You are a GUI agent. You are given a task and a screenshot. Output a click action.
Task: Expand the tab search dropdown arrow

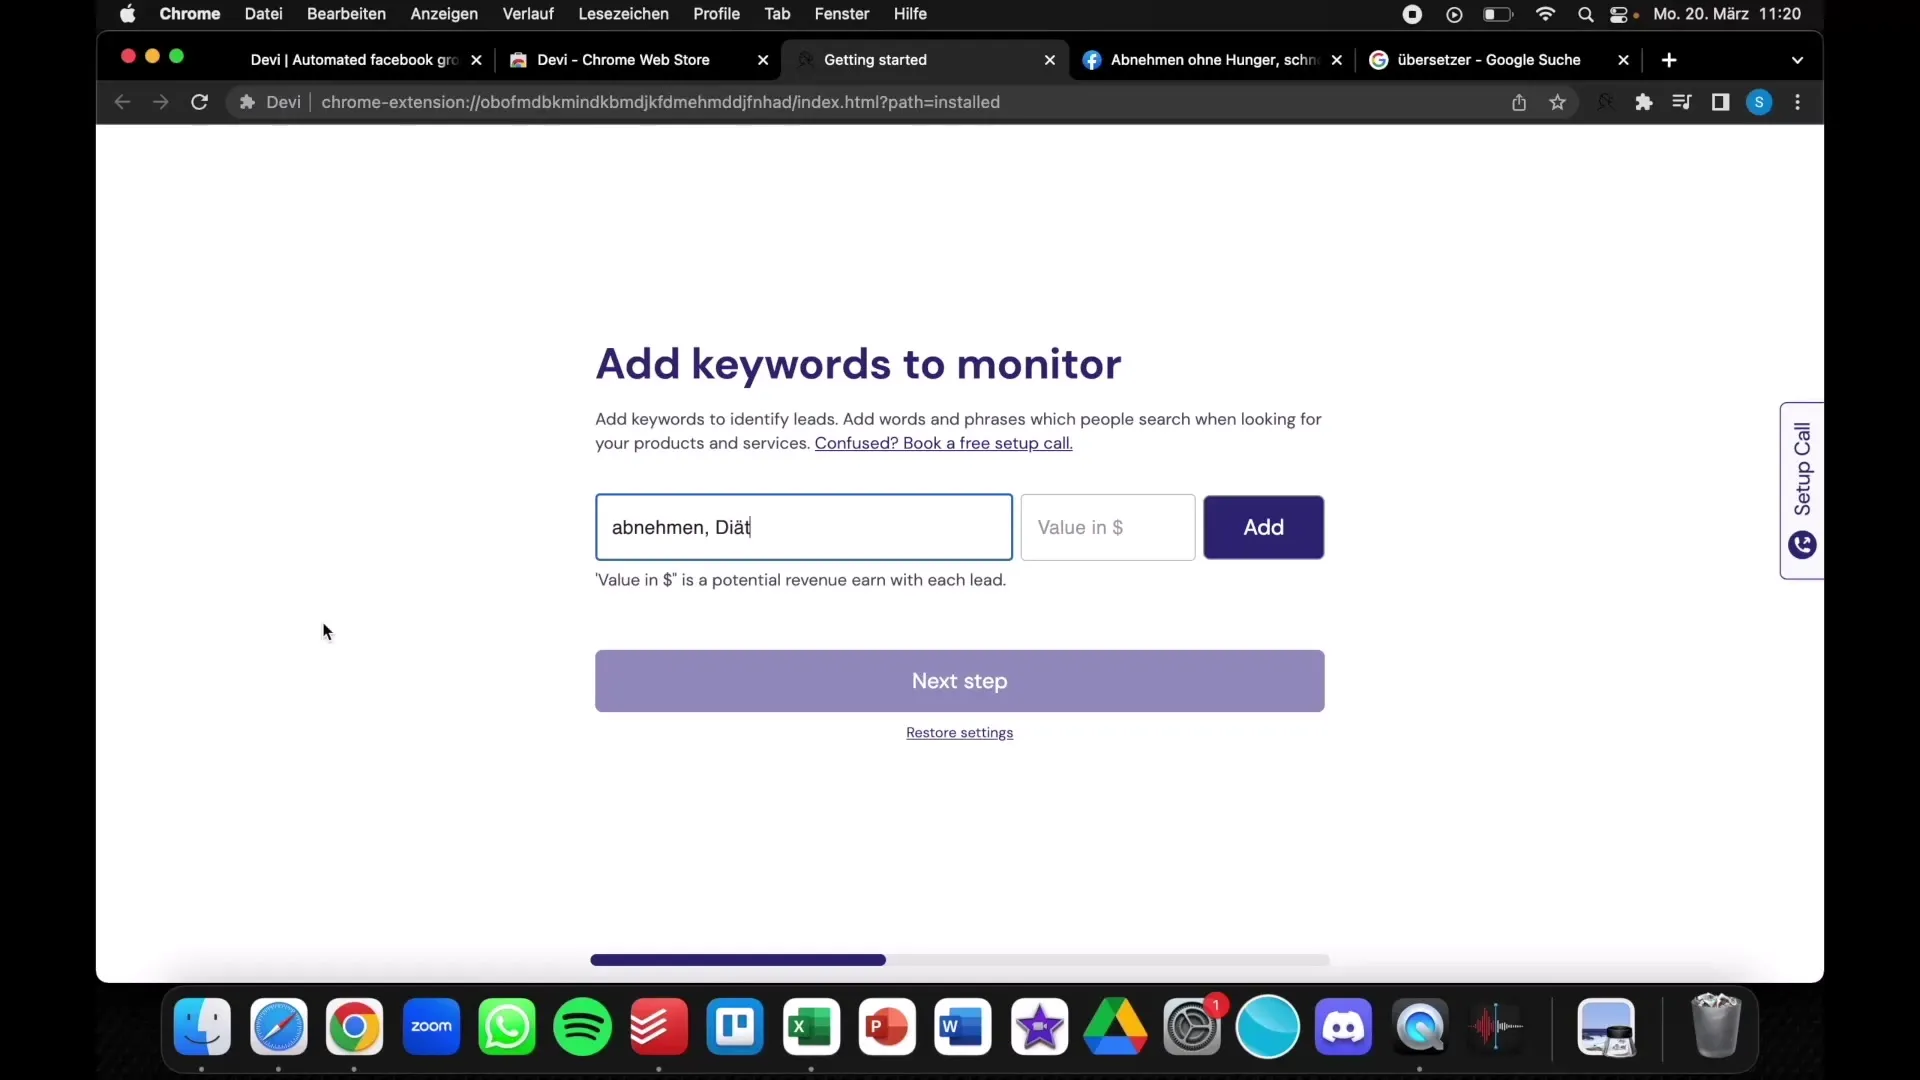pos(1797,60)
